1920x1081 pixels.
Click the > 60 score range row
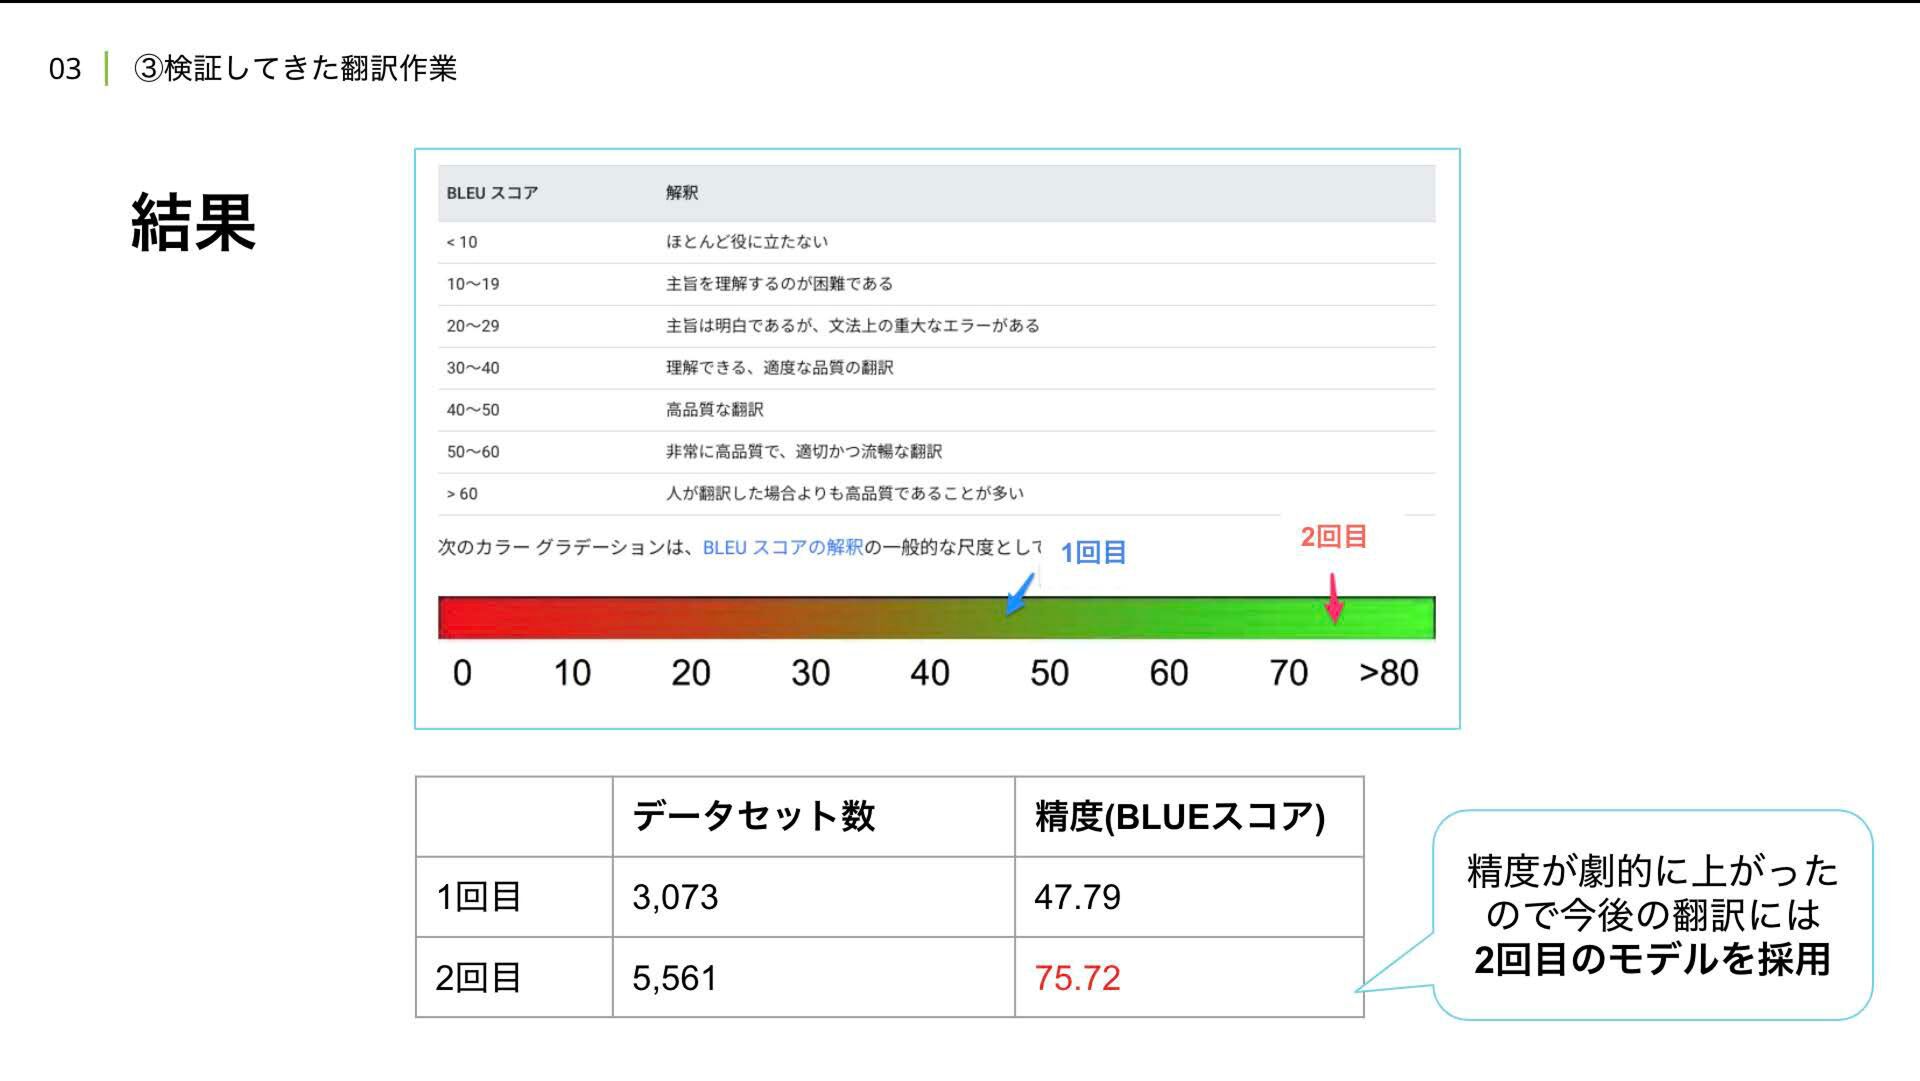(x=462, y=494)
